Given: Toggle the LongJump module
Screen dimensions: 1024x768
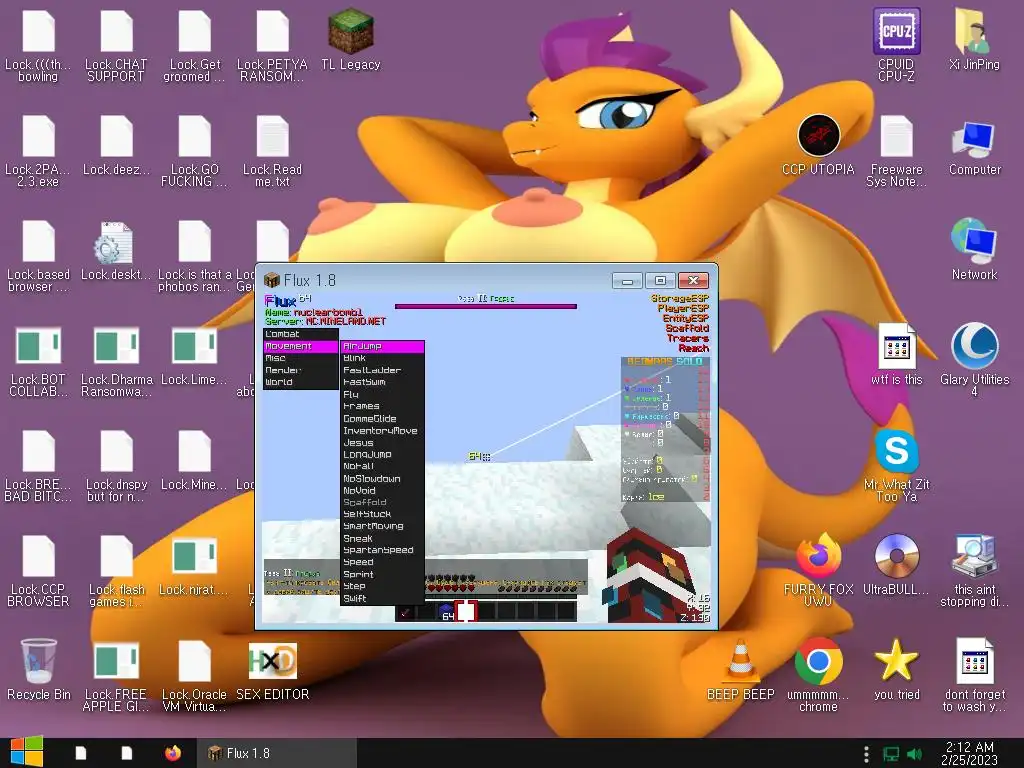Looking at the screenshot, I should [383, 455].
